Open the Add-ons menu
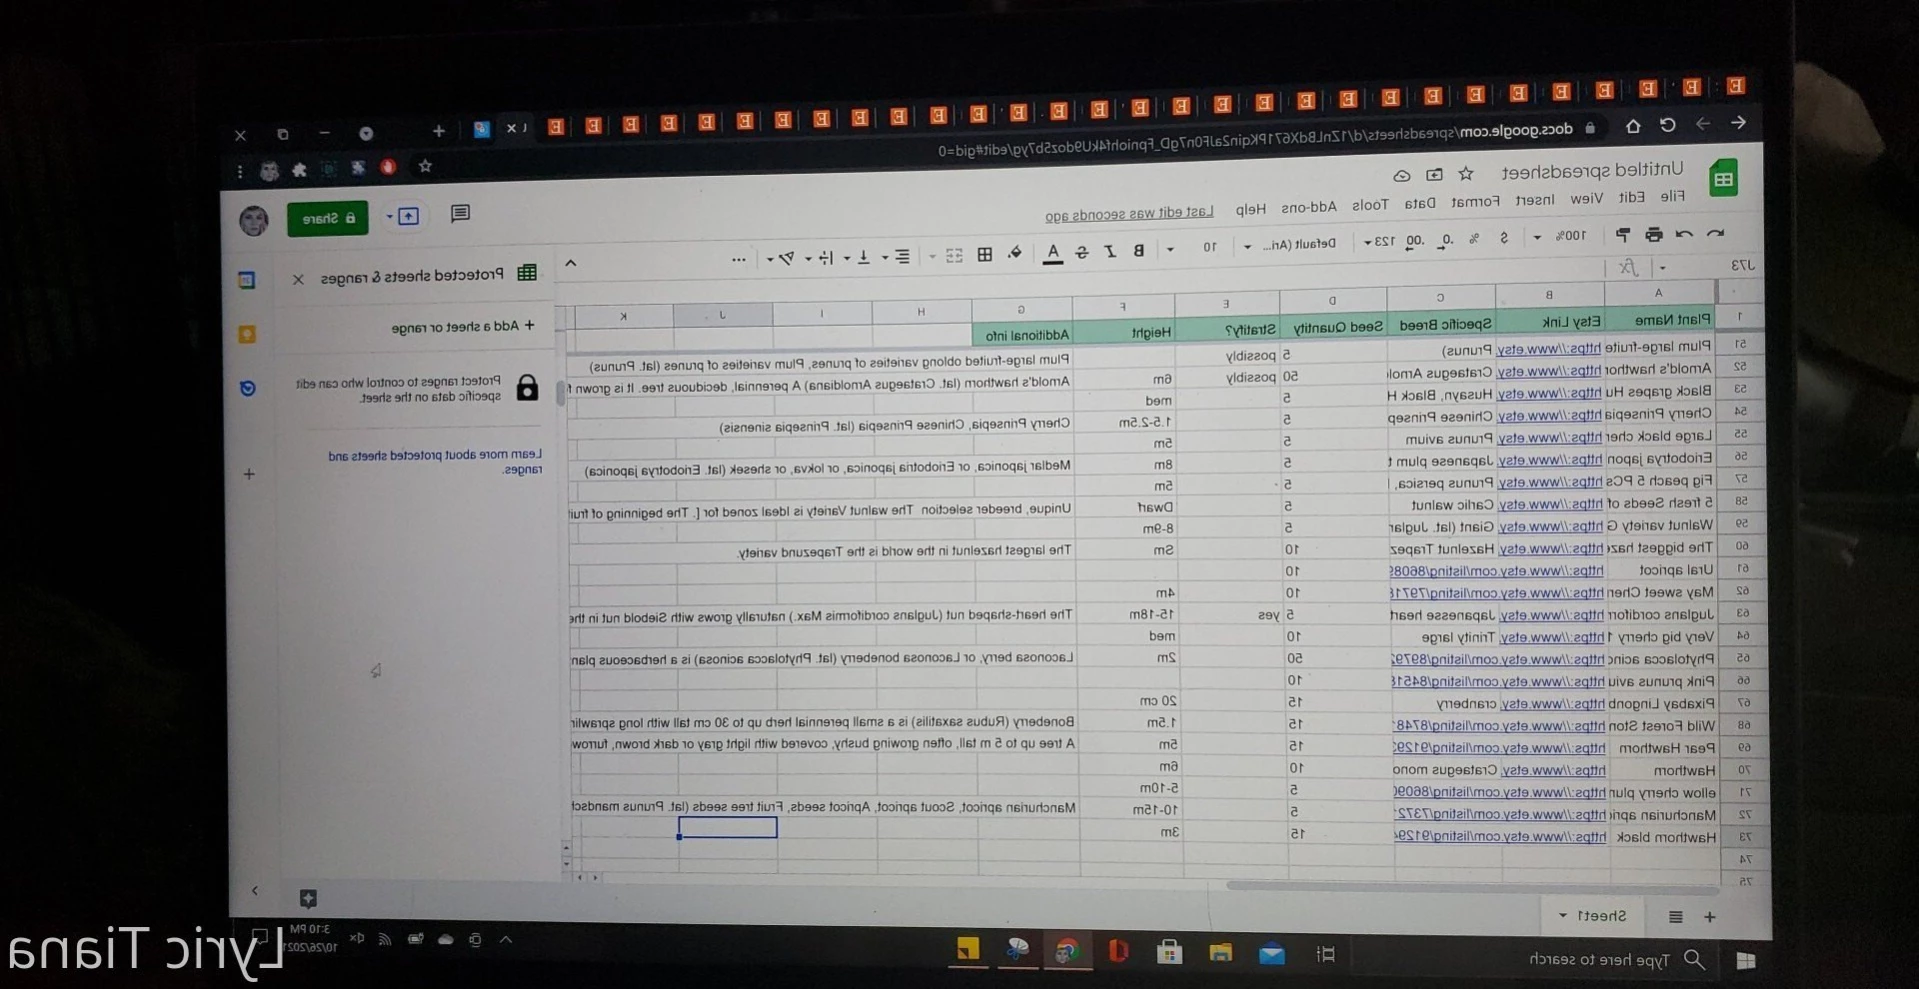Viewport: 1919px width, 989px height. pos(1309,207)
